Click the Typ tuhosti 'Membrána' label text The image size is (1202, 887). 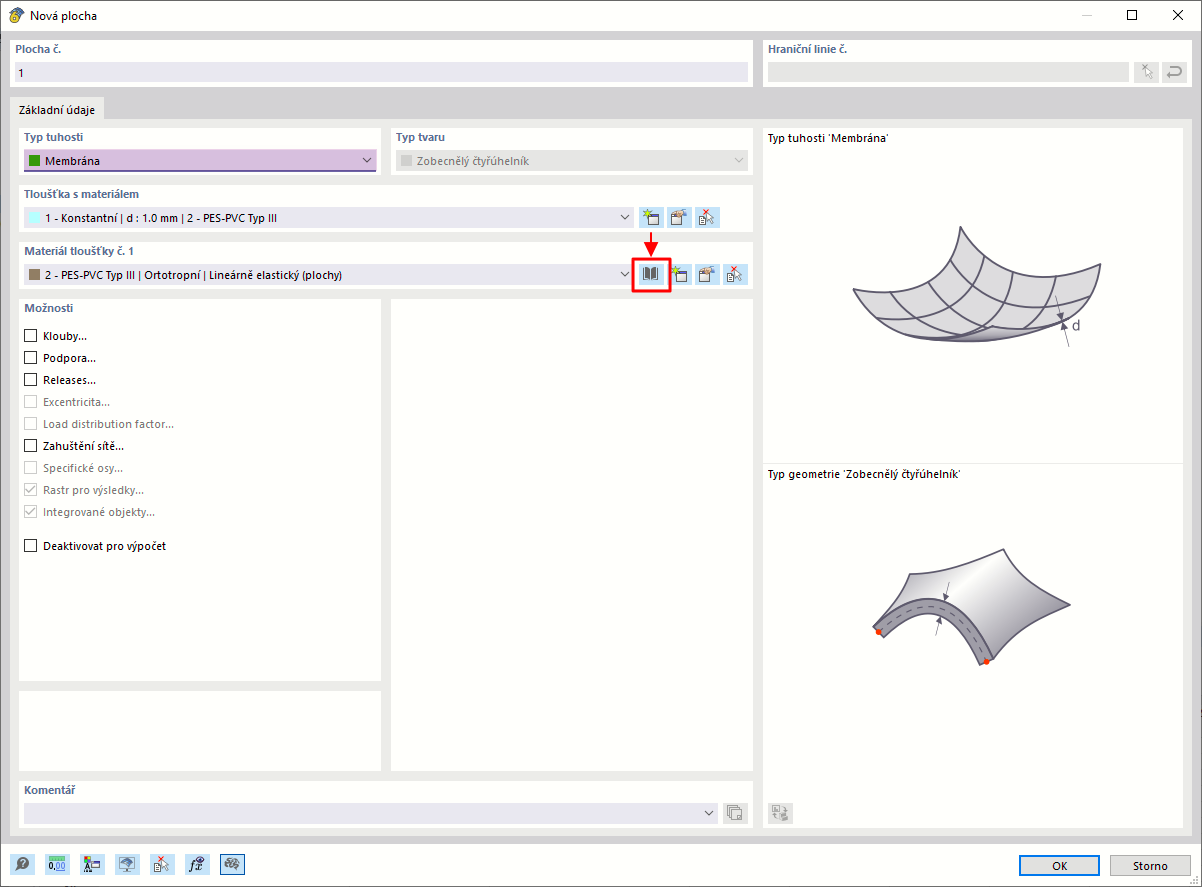pos(829,138)
